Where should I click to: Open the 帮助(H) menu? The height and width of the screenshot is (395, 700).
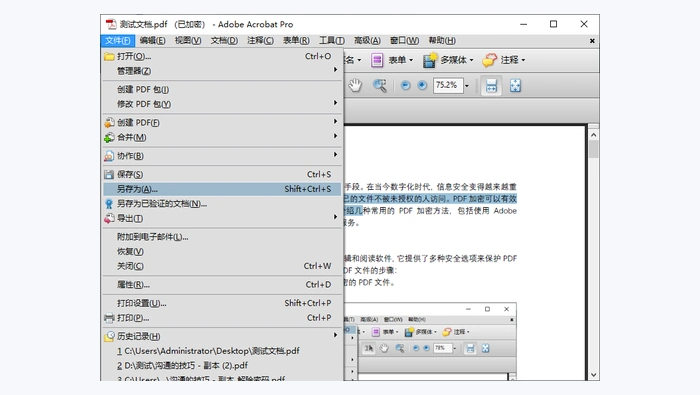(x=442, y=41)
